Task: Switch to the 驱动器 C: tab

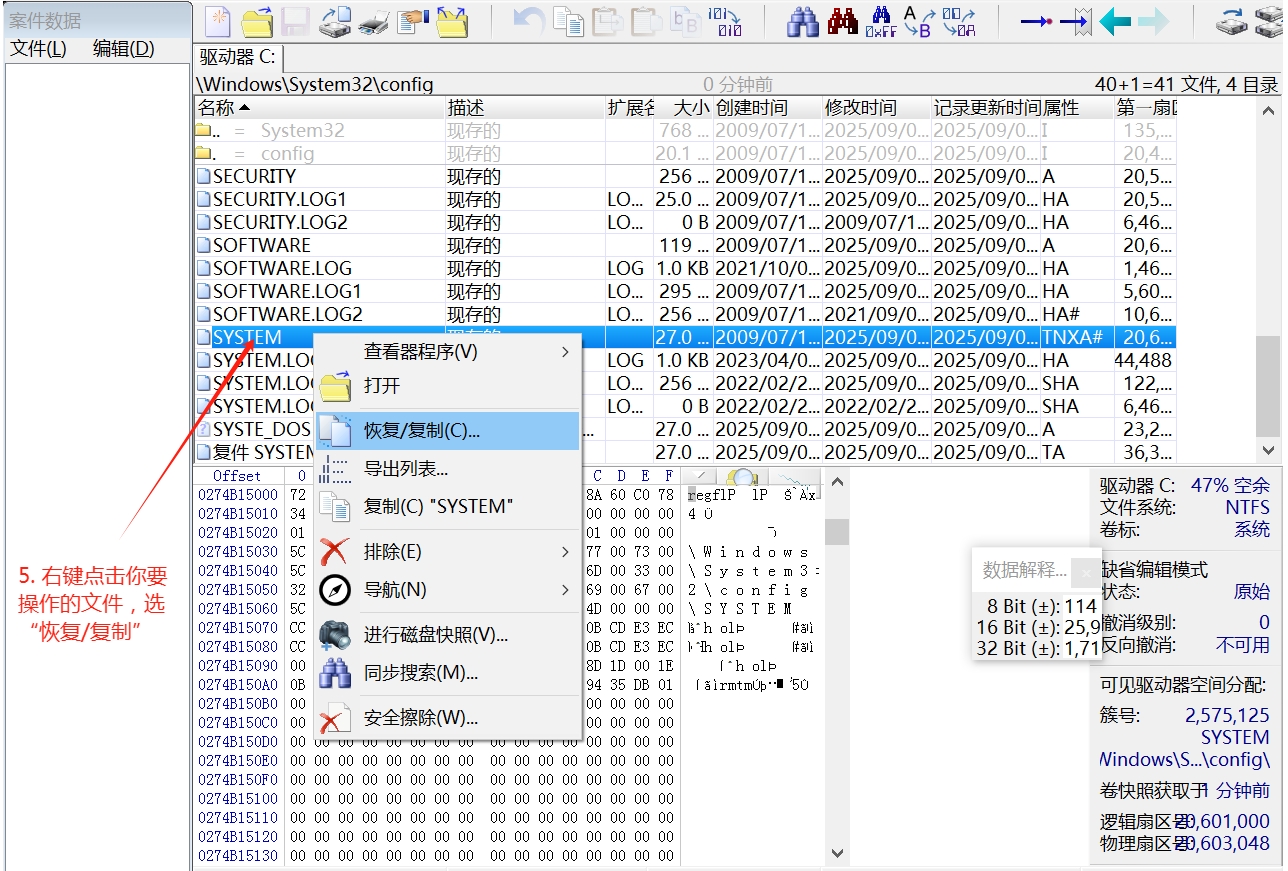Action: pyautogui.click(x=237, y=58)
